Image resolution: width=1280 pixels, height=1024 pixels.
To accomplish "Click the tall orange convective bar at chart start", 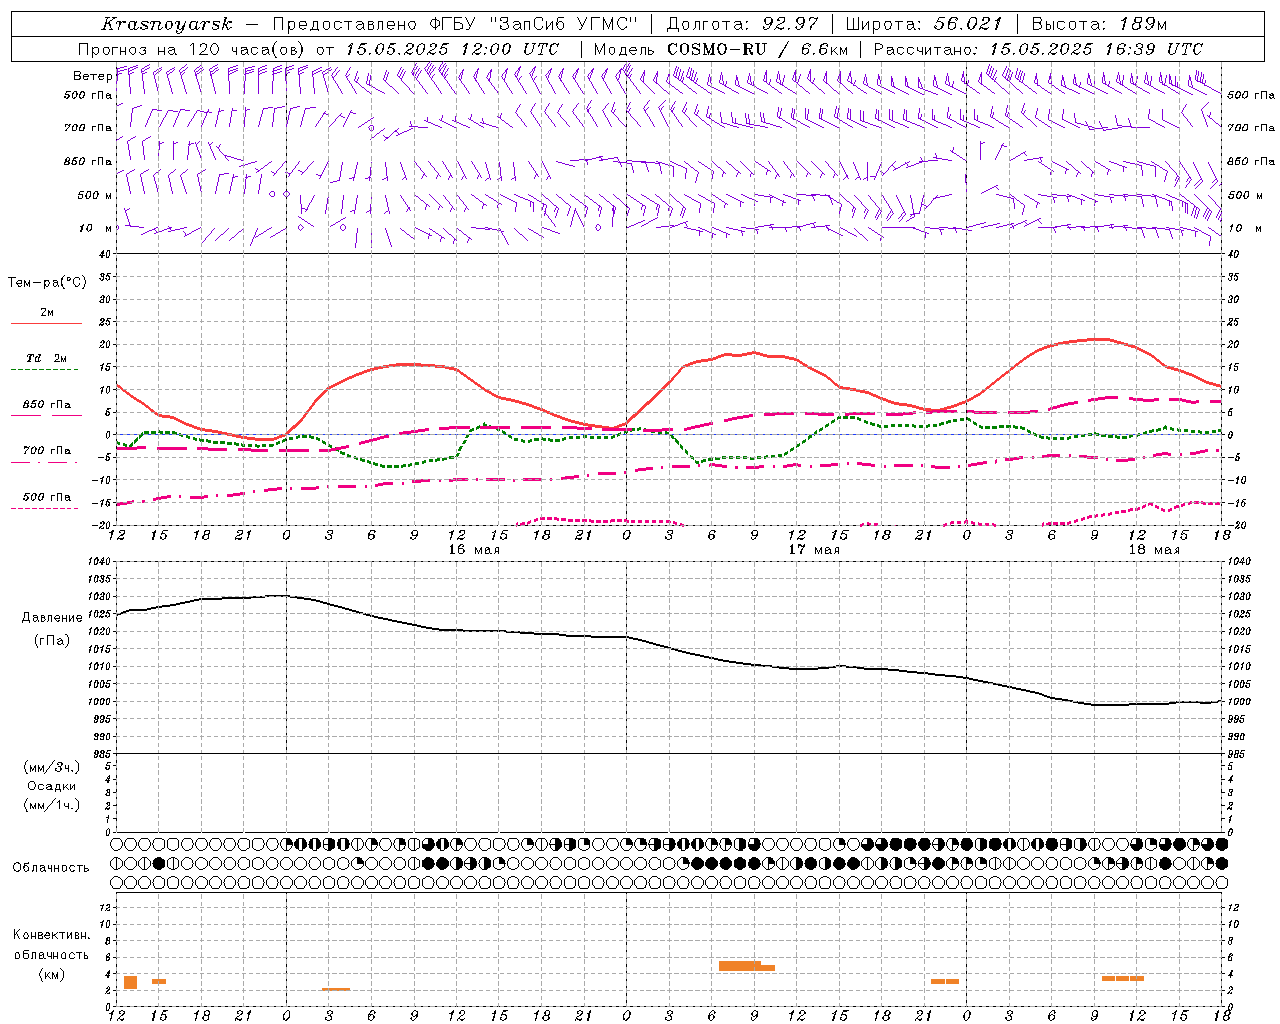I will (130, 982).
